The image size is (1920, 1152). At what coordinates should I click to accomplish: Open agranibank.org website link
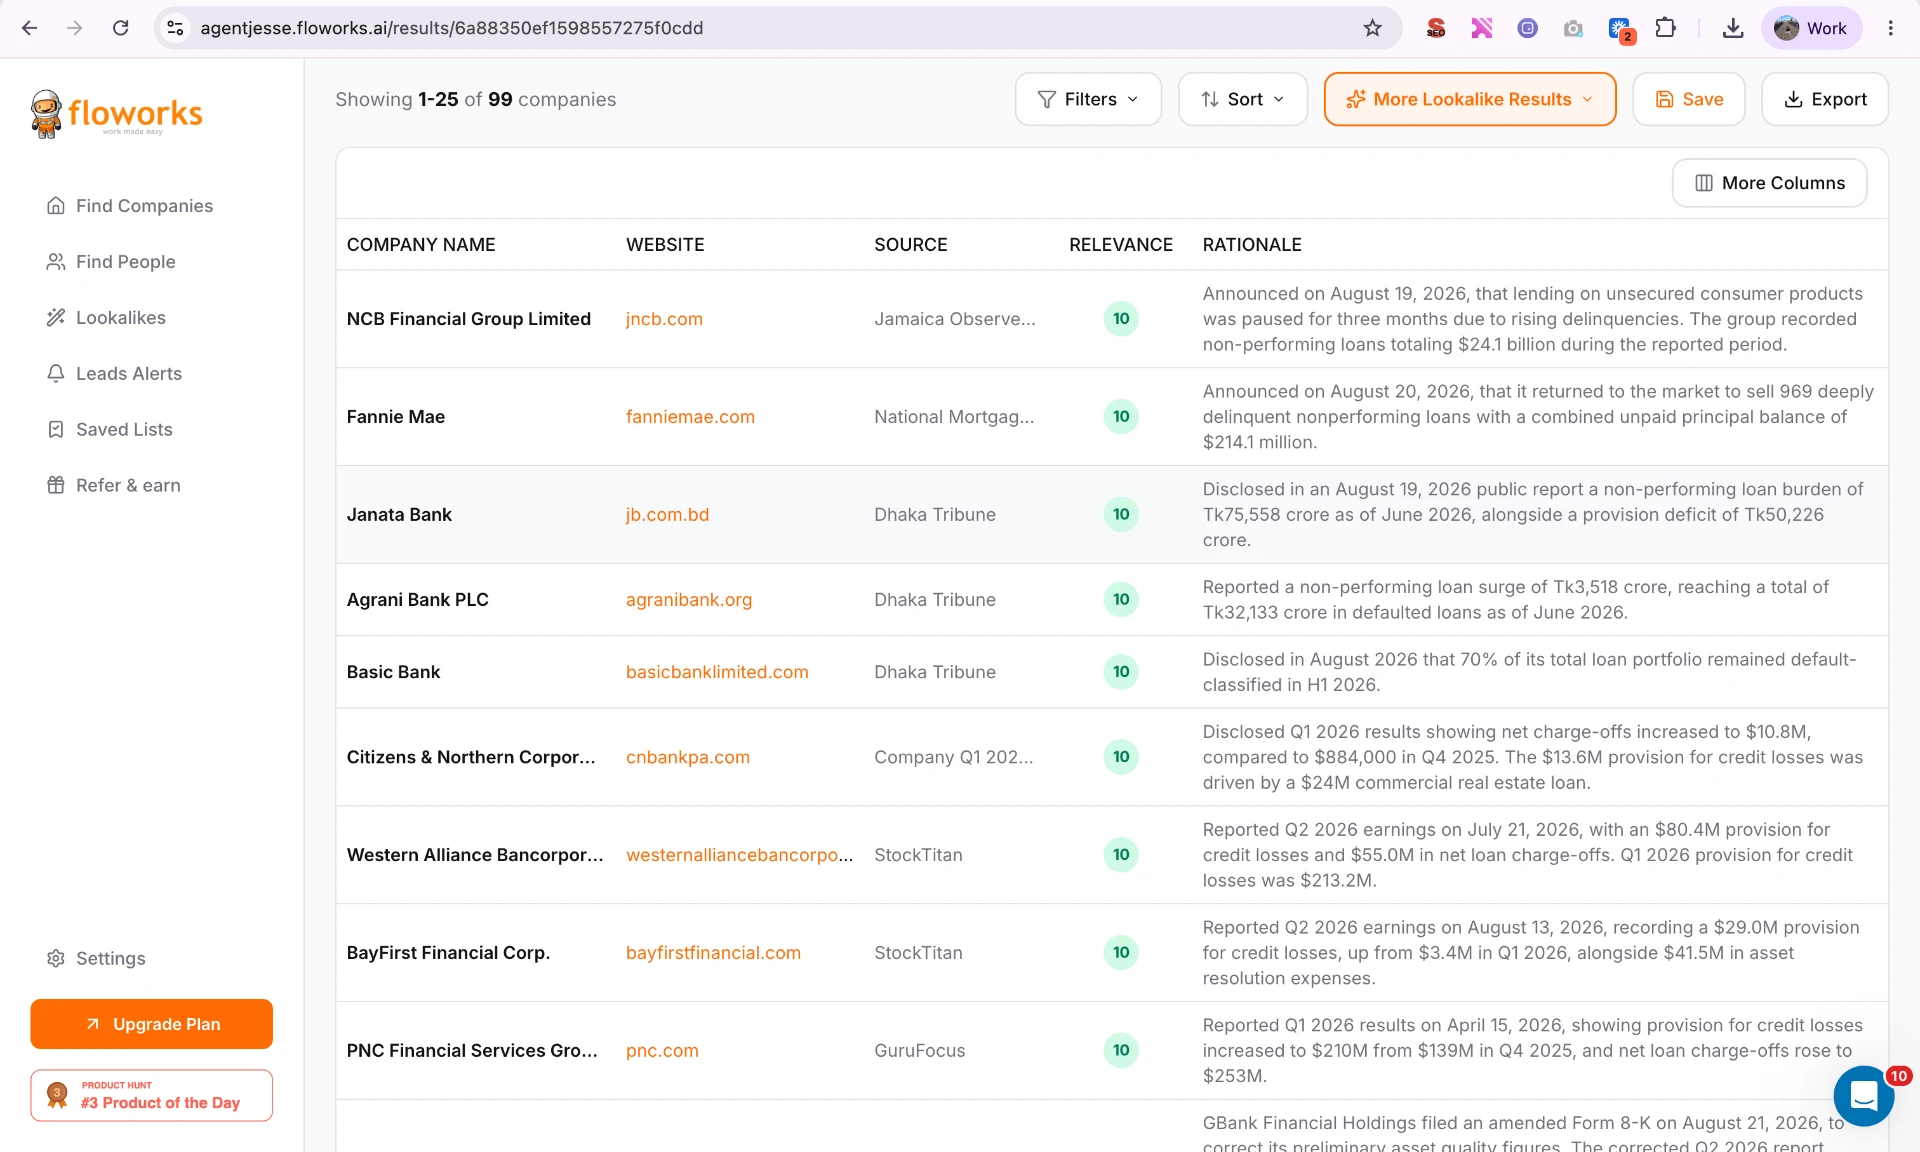[689, 600]
